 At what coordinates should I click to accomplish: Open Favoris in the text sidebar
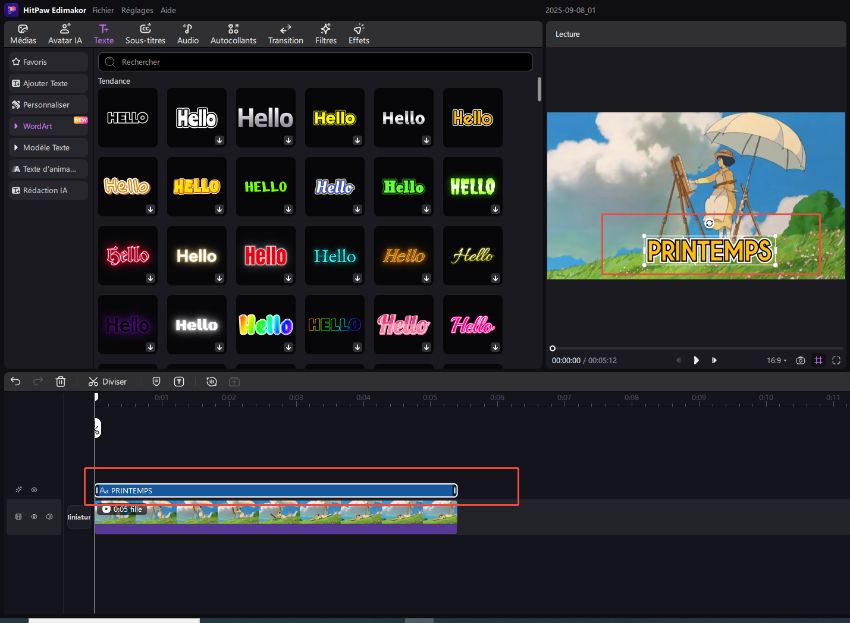coord(48,62)
